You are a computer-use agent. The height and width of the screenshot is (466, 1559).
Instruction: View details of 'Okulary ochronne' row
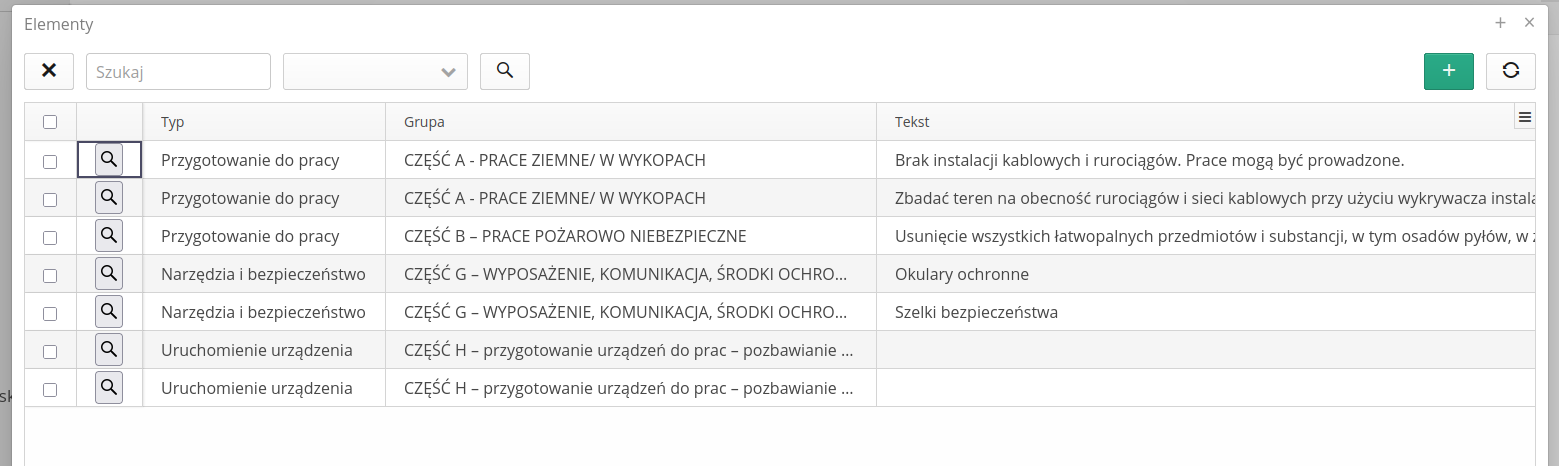click(x=109, y=274)
